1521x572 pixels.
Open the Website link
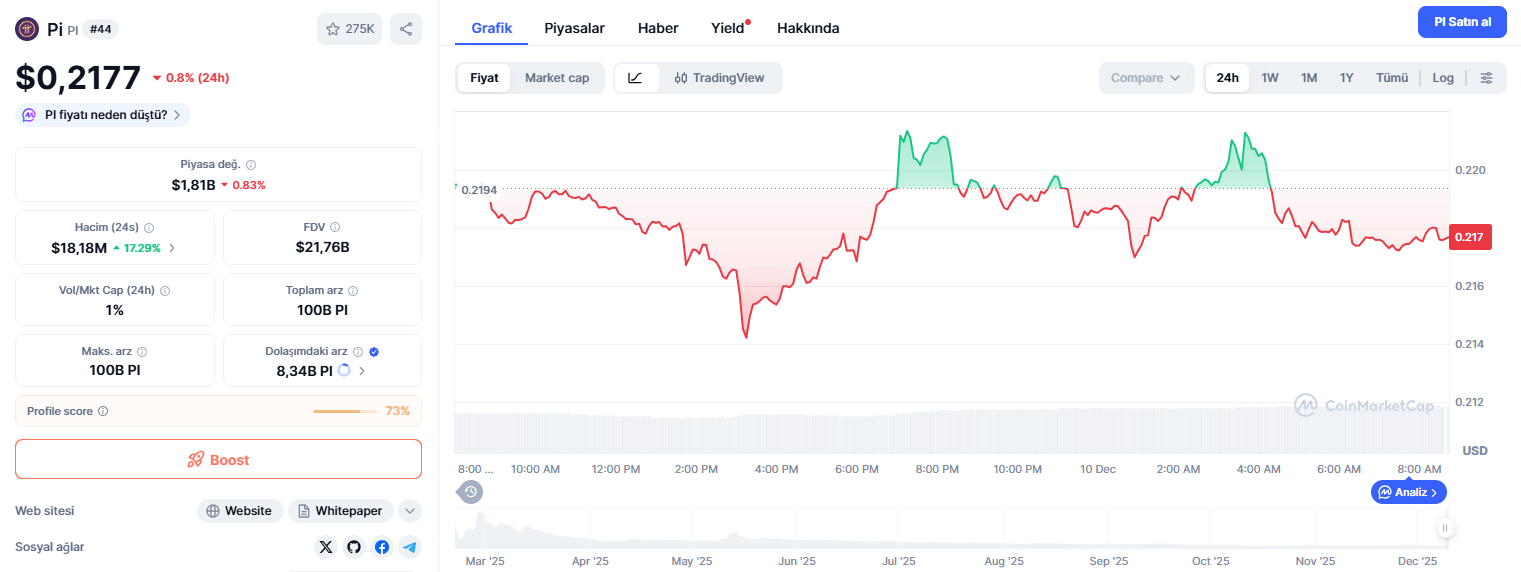click(240, 511)
